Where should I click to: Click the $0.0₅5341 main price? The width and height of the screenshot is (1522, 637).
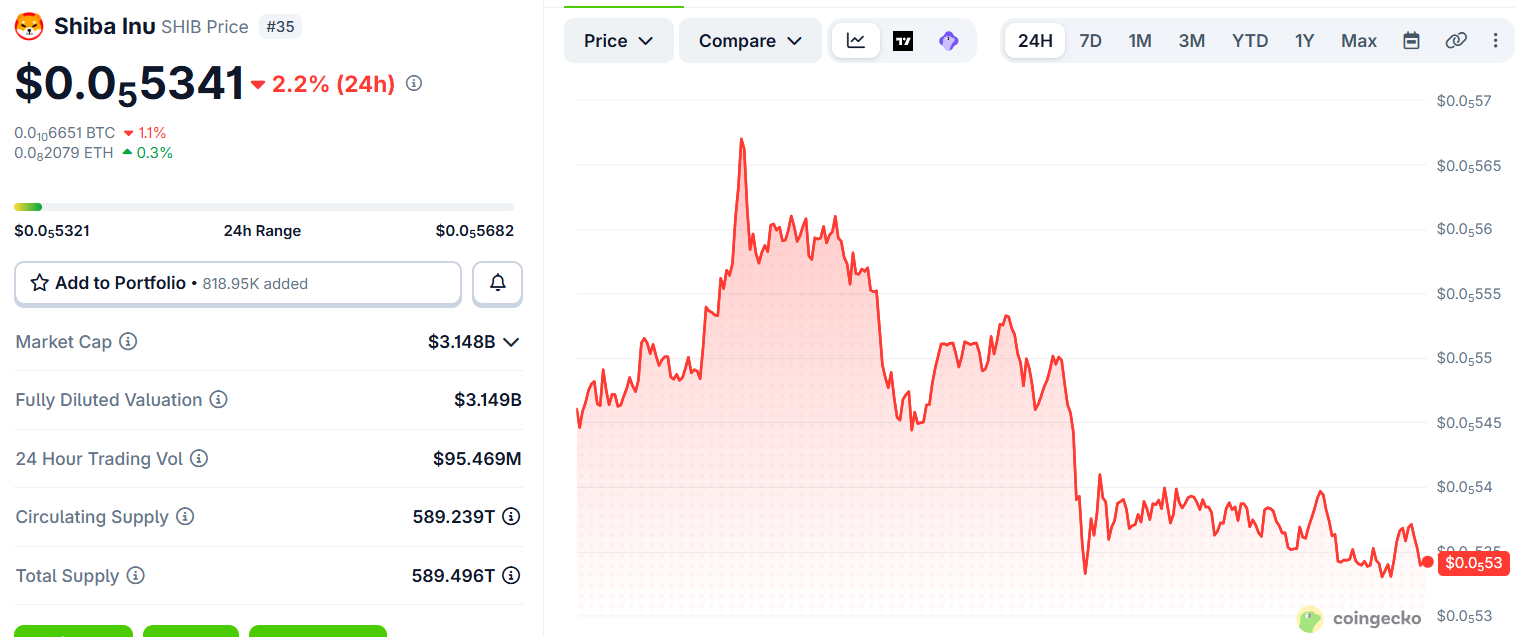129,84
